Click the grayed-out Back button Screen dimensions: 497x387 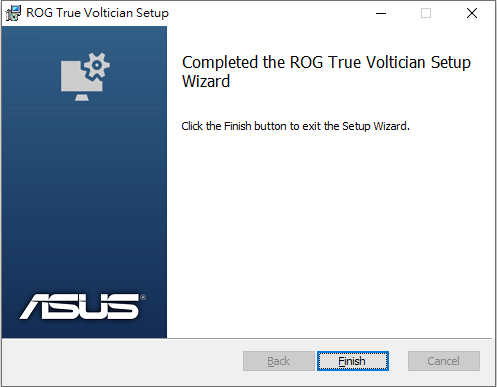pos(279,361)
